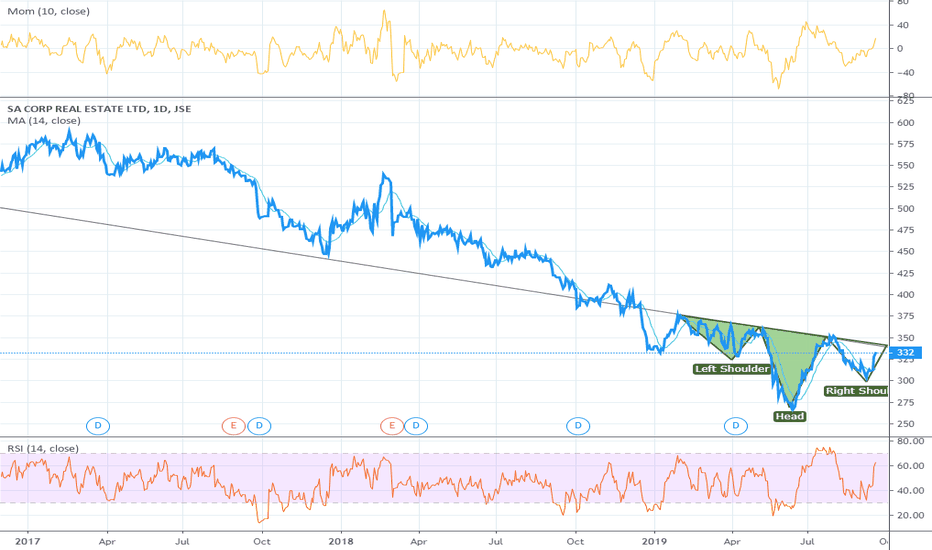
Task: Open the Mom (10, close) indicator legend
Action: [49, 11]
